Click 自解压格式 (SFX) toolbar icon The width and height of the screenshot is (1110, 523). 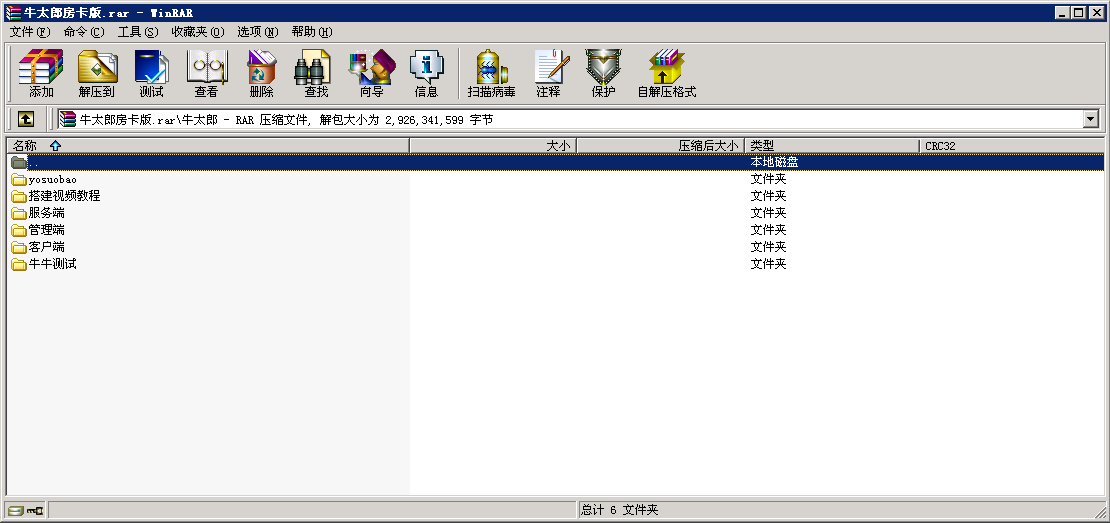(x=666, y=73)
